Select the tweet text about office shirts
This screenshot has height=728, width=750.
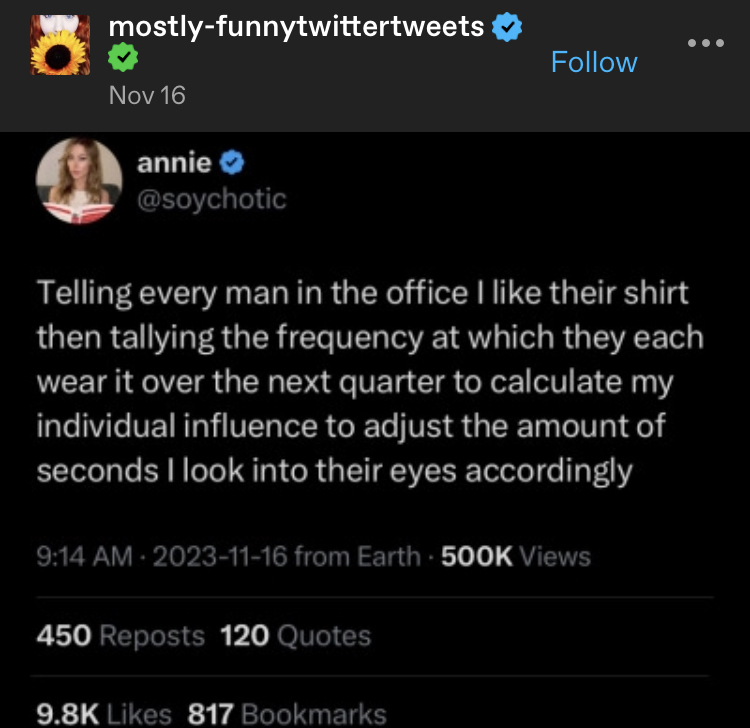(370, 382)
